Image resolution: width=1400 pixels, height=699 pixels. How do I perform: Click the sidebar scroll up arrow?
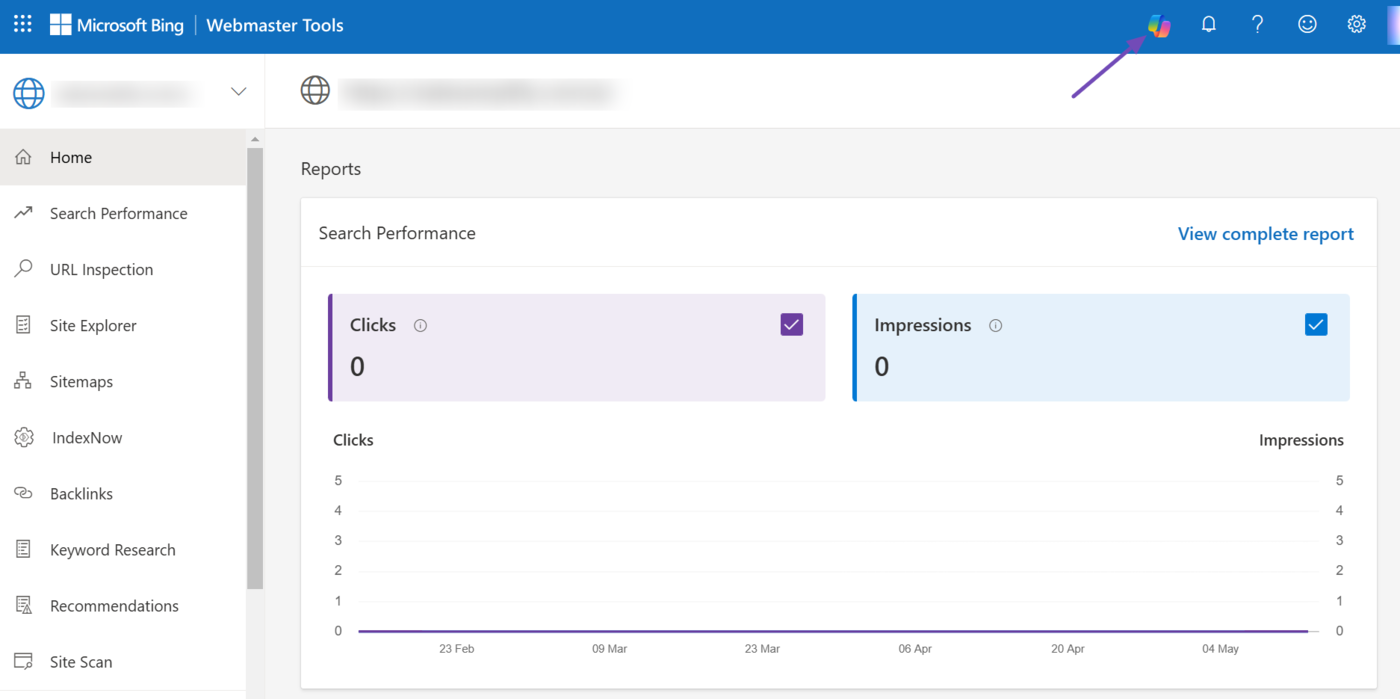pos(255,140)
